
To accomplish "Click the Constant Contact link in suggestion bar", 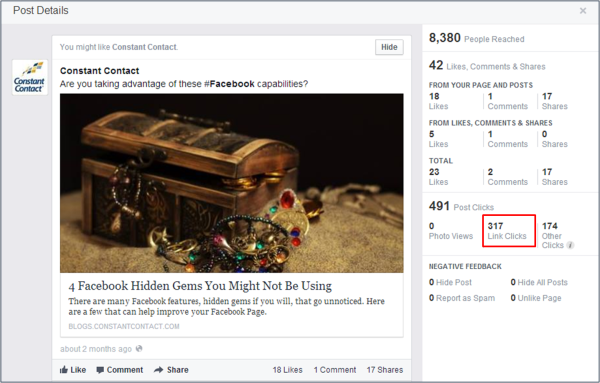I will (144, 47).
